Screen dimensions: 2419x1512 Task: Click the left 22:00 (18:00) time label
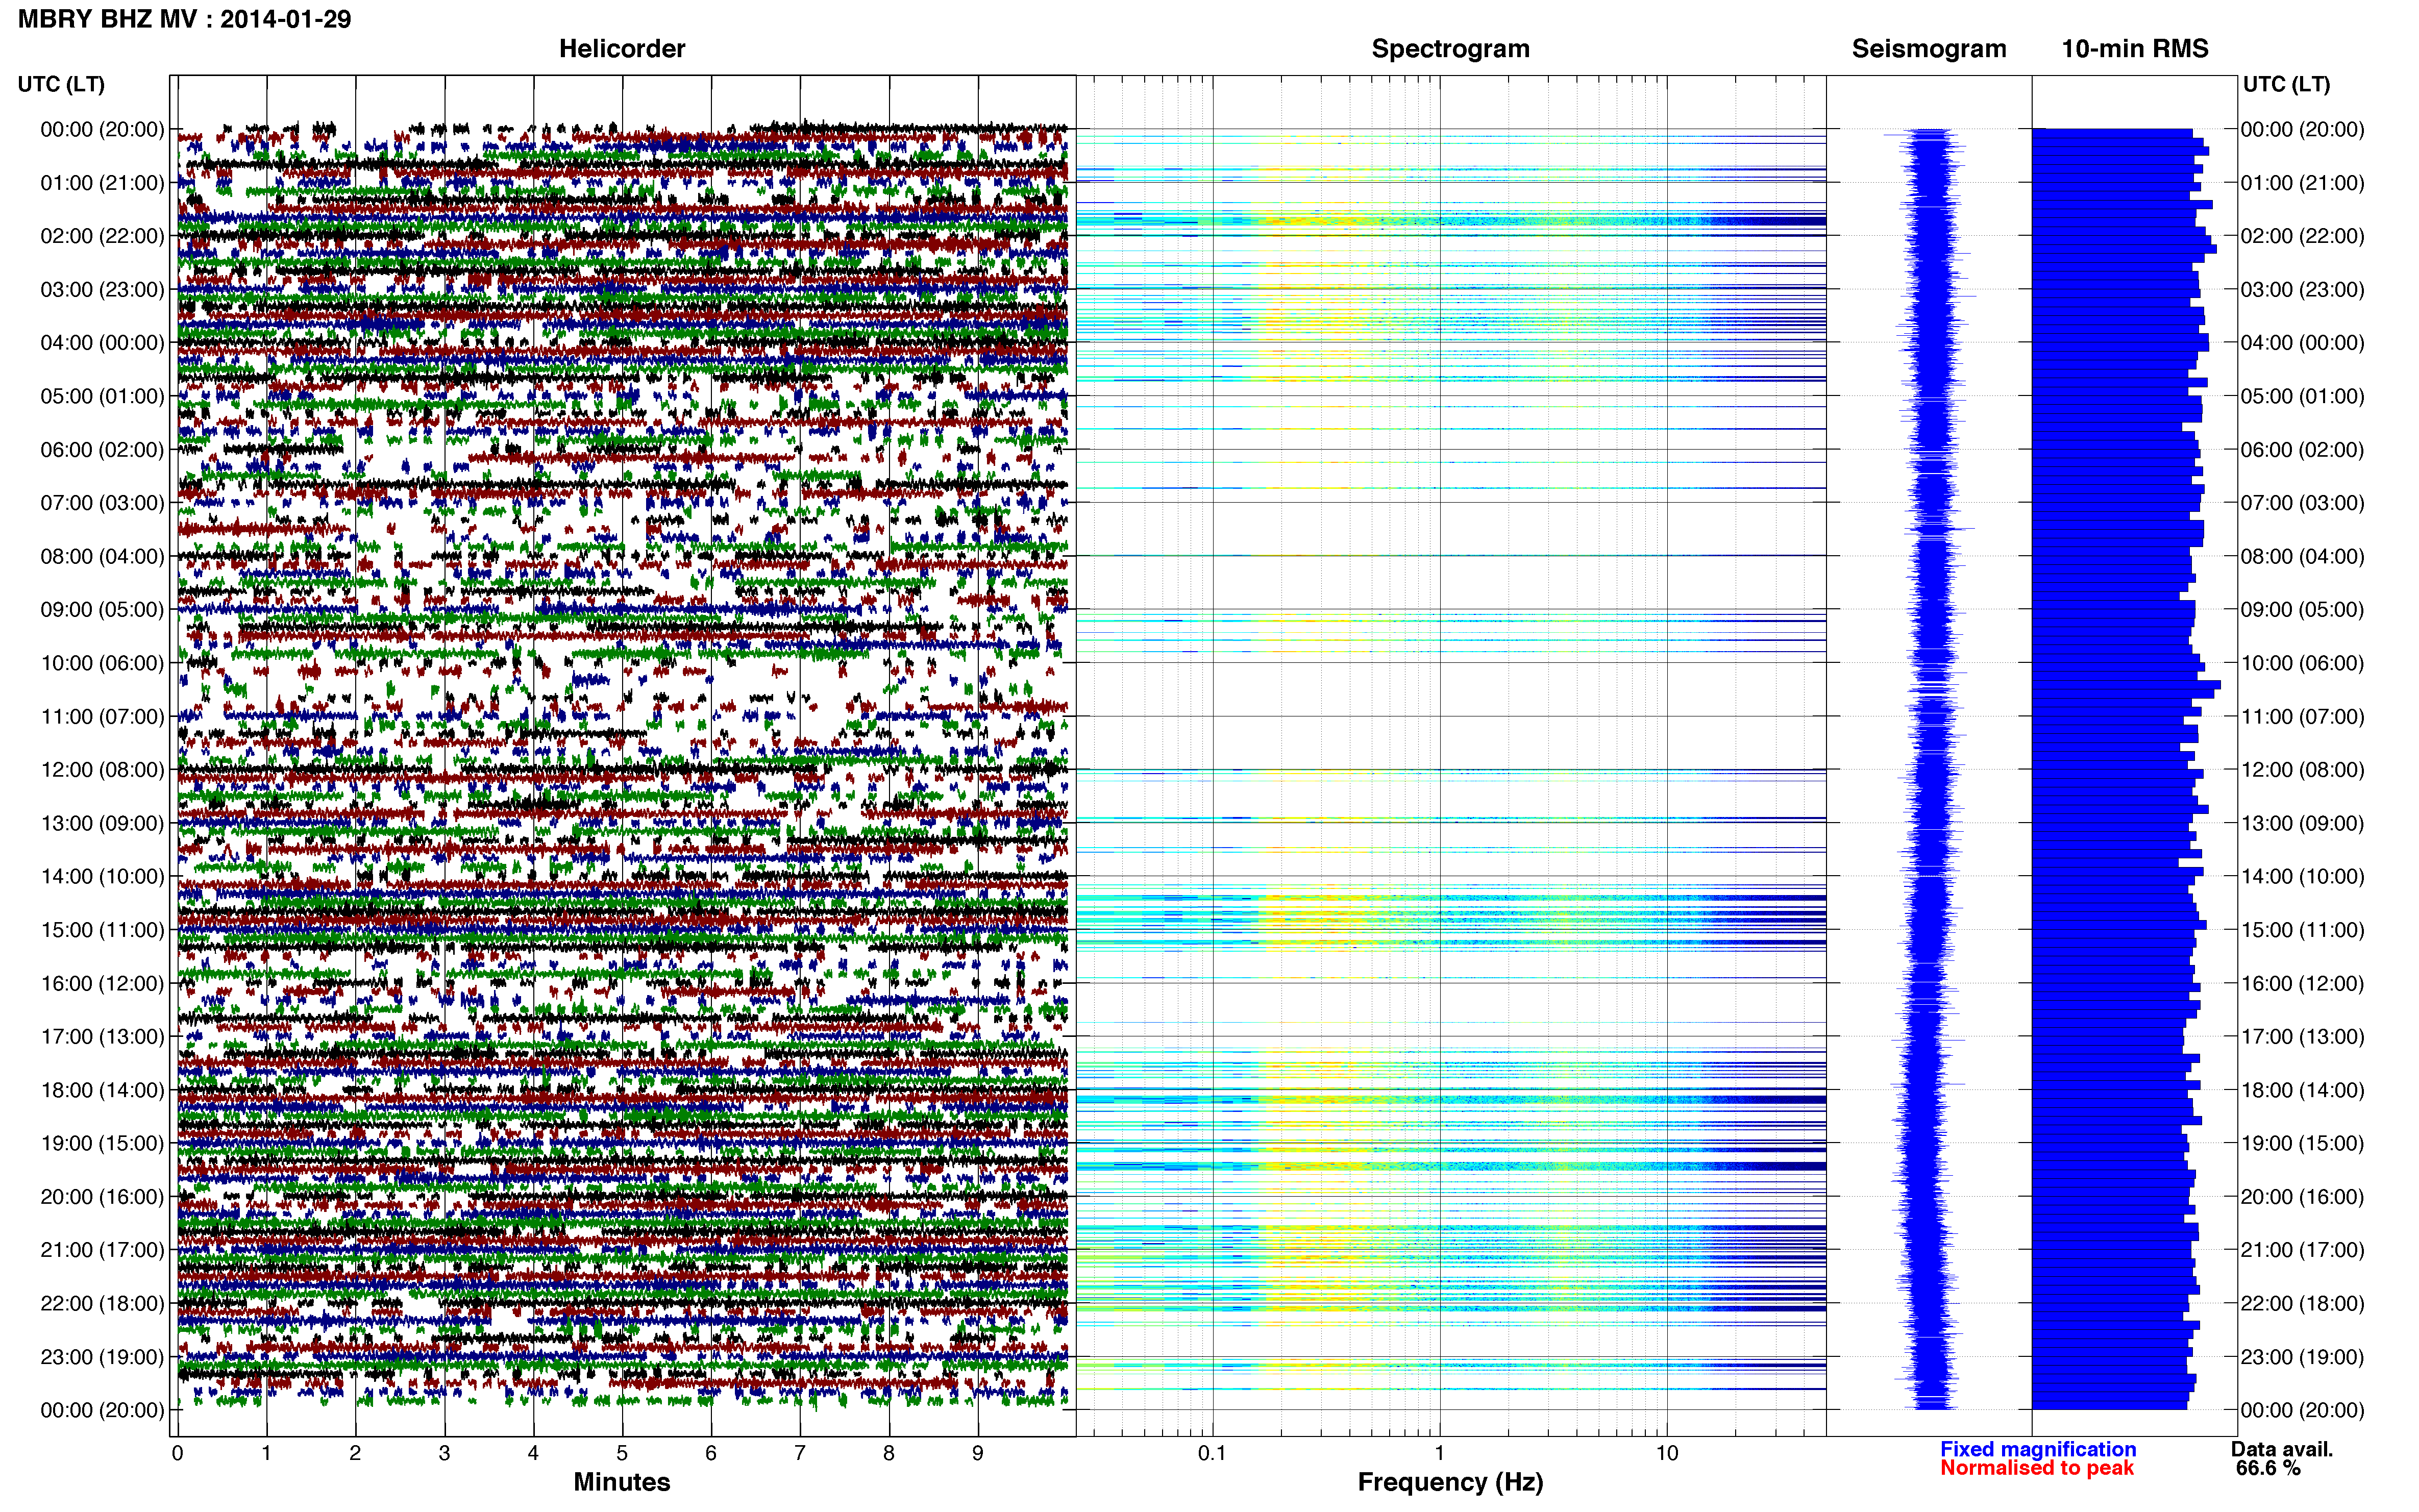coord(102,1303)
